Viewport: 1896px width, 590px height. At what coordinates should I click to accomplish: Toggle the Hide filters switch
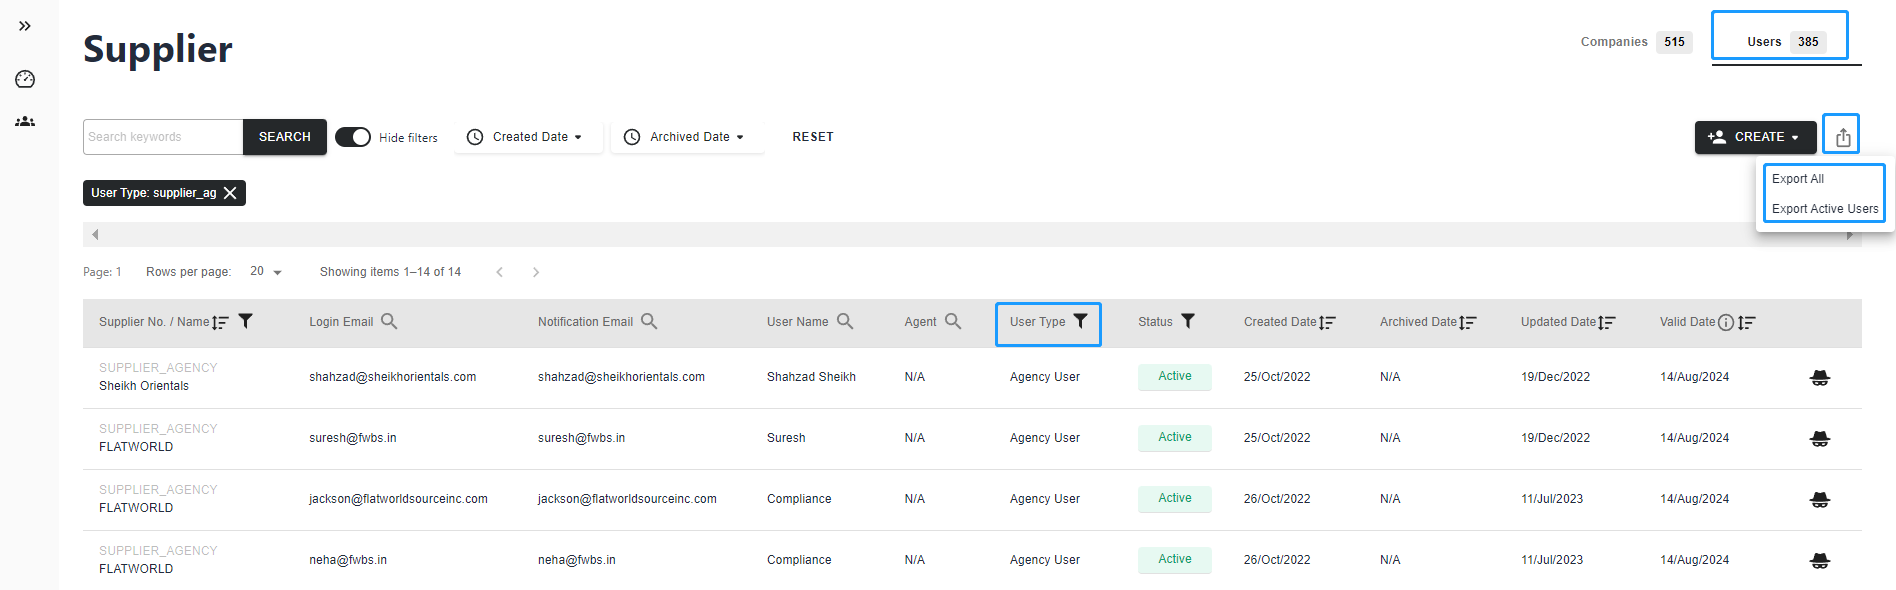pos(353,137)
